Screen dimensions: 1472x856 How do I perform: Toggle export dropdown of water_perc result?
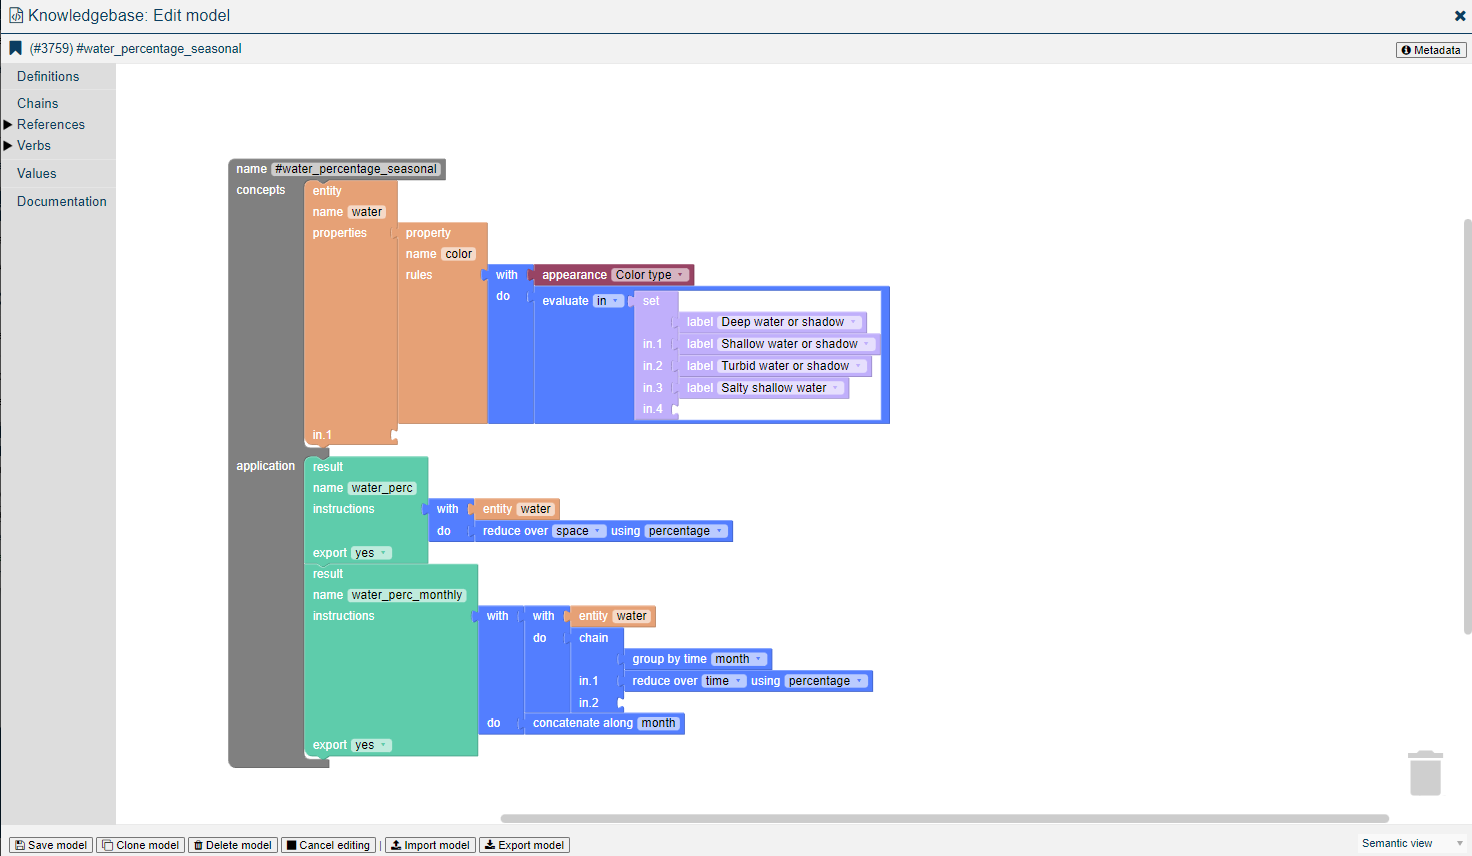[x=371, y=553]
